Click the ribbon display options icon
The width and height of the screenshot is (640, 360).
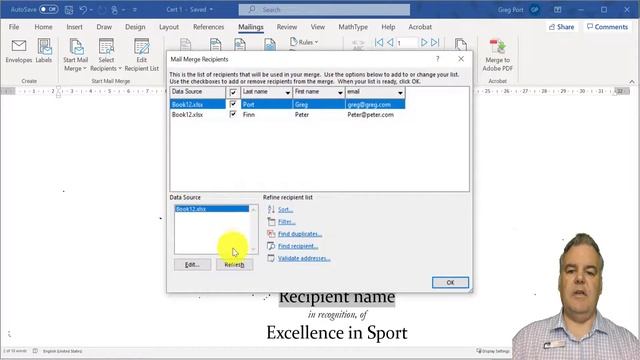pyautogui.click(x=558, y=9)
